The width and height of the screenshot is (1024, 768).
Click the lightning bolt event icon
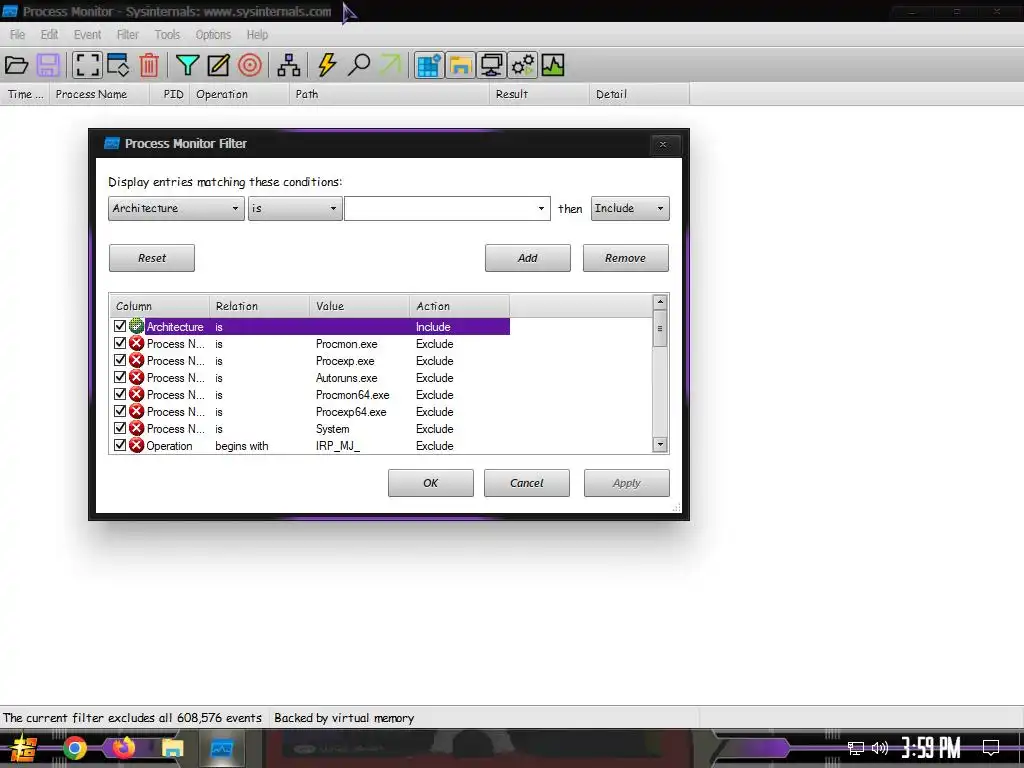point(327,65)
